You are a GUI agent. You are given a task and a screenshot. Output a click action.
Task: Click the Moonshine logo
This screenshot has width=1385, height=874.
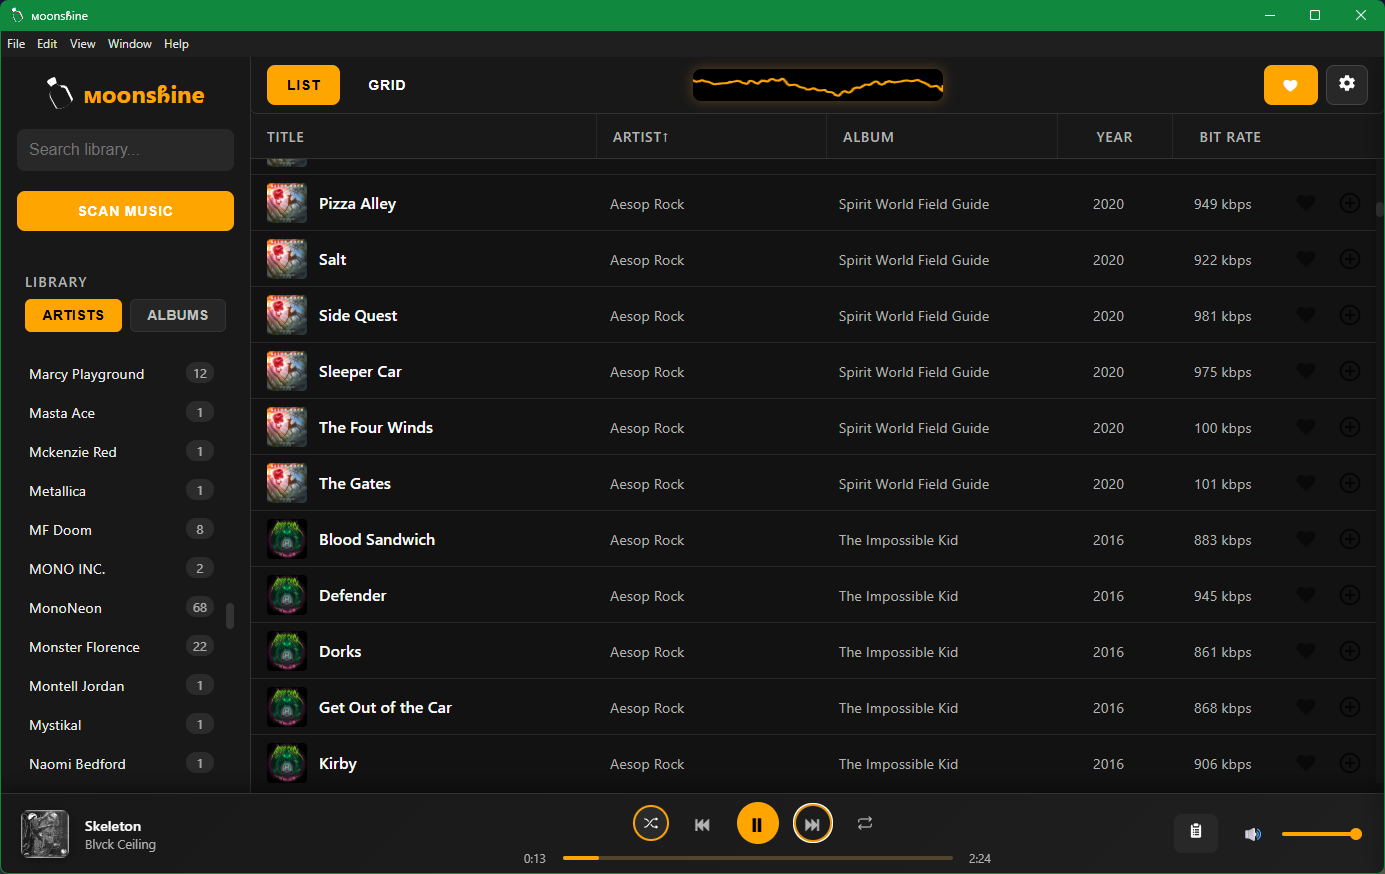[x=125, y=94]
